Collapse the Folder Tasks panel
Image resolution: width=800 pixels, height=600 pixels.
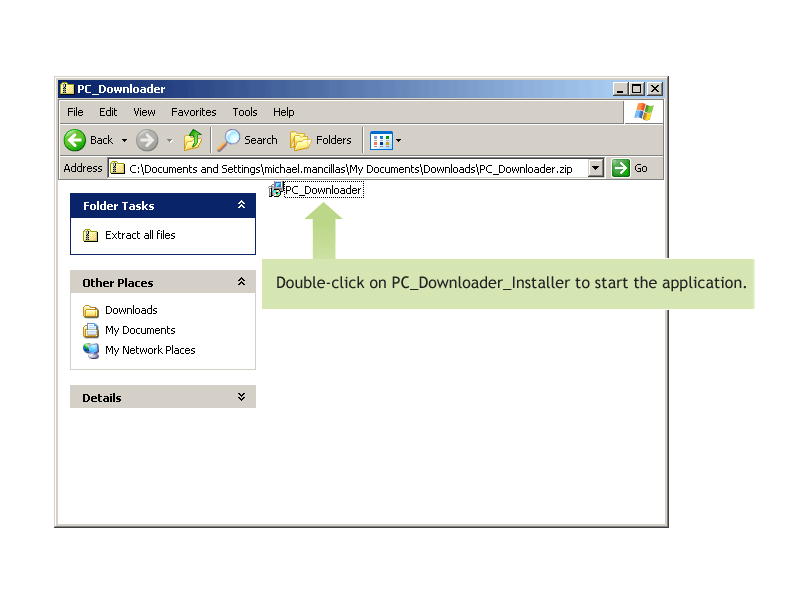pos(241,205)
